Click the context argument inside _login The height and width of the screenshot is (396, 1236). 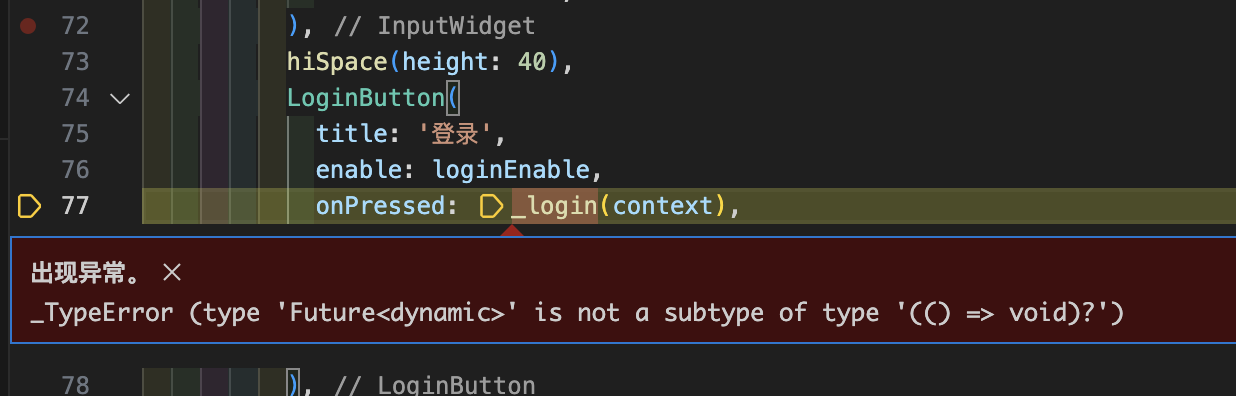(664, 206)
